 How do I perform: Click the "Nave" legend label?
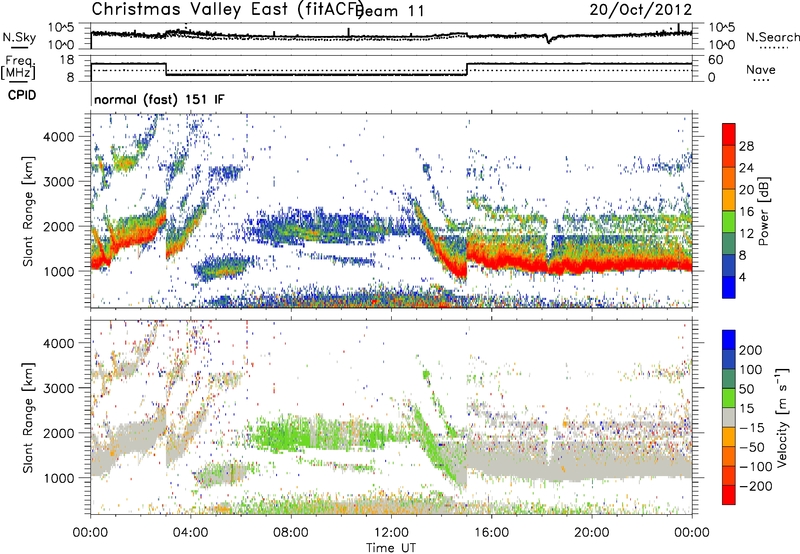761,69
